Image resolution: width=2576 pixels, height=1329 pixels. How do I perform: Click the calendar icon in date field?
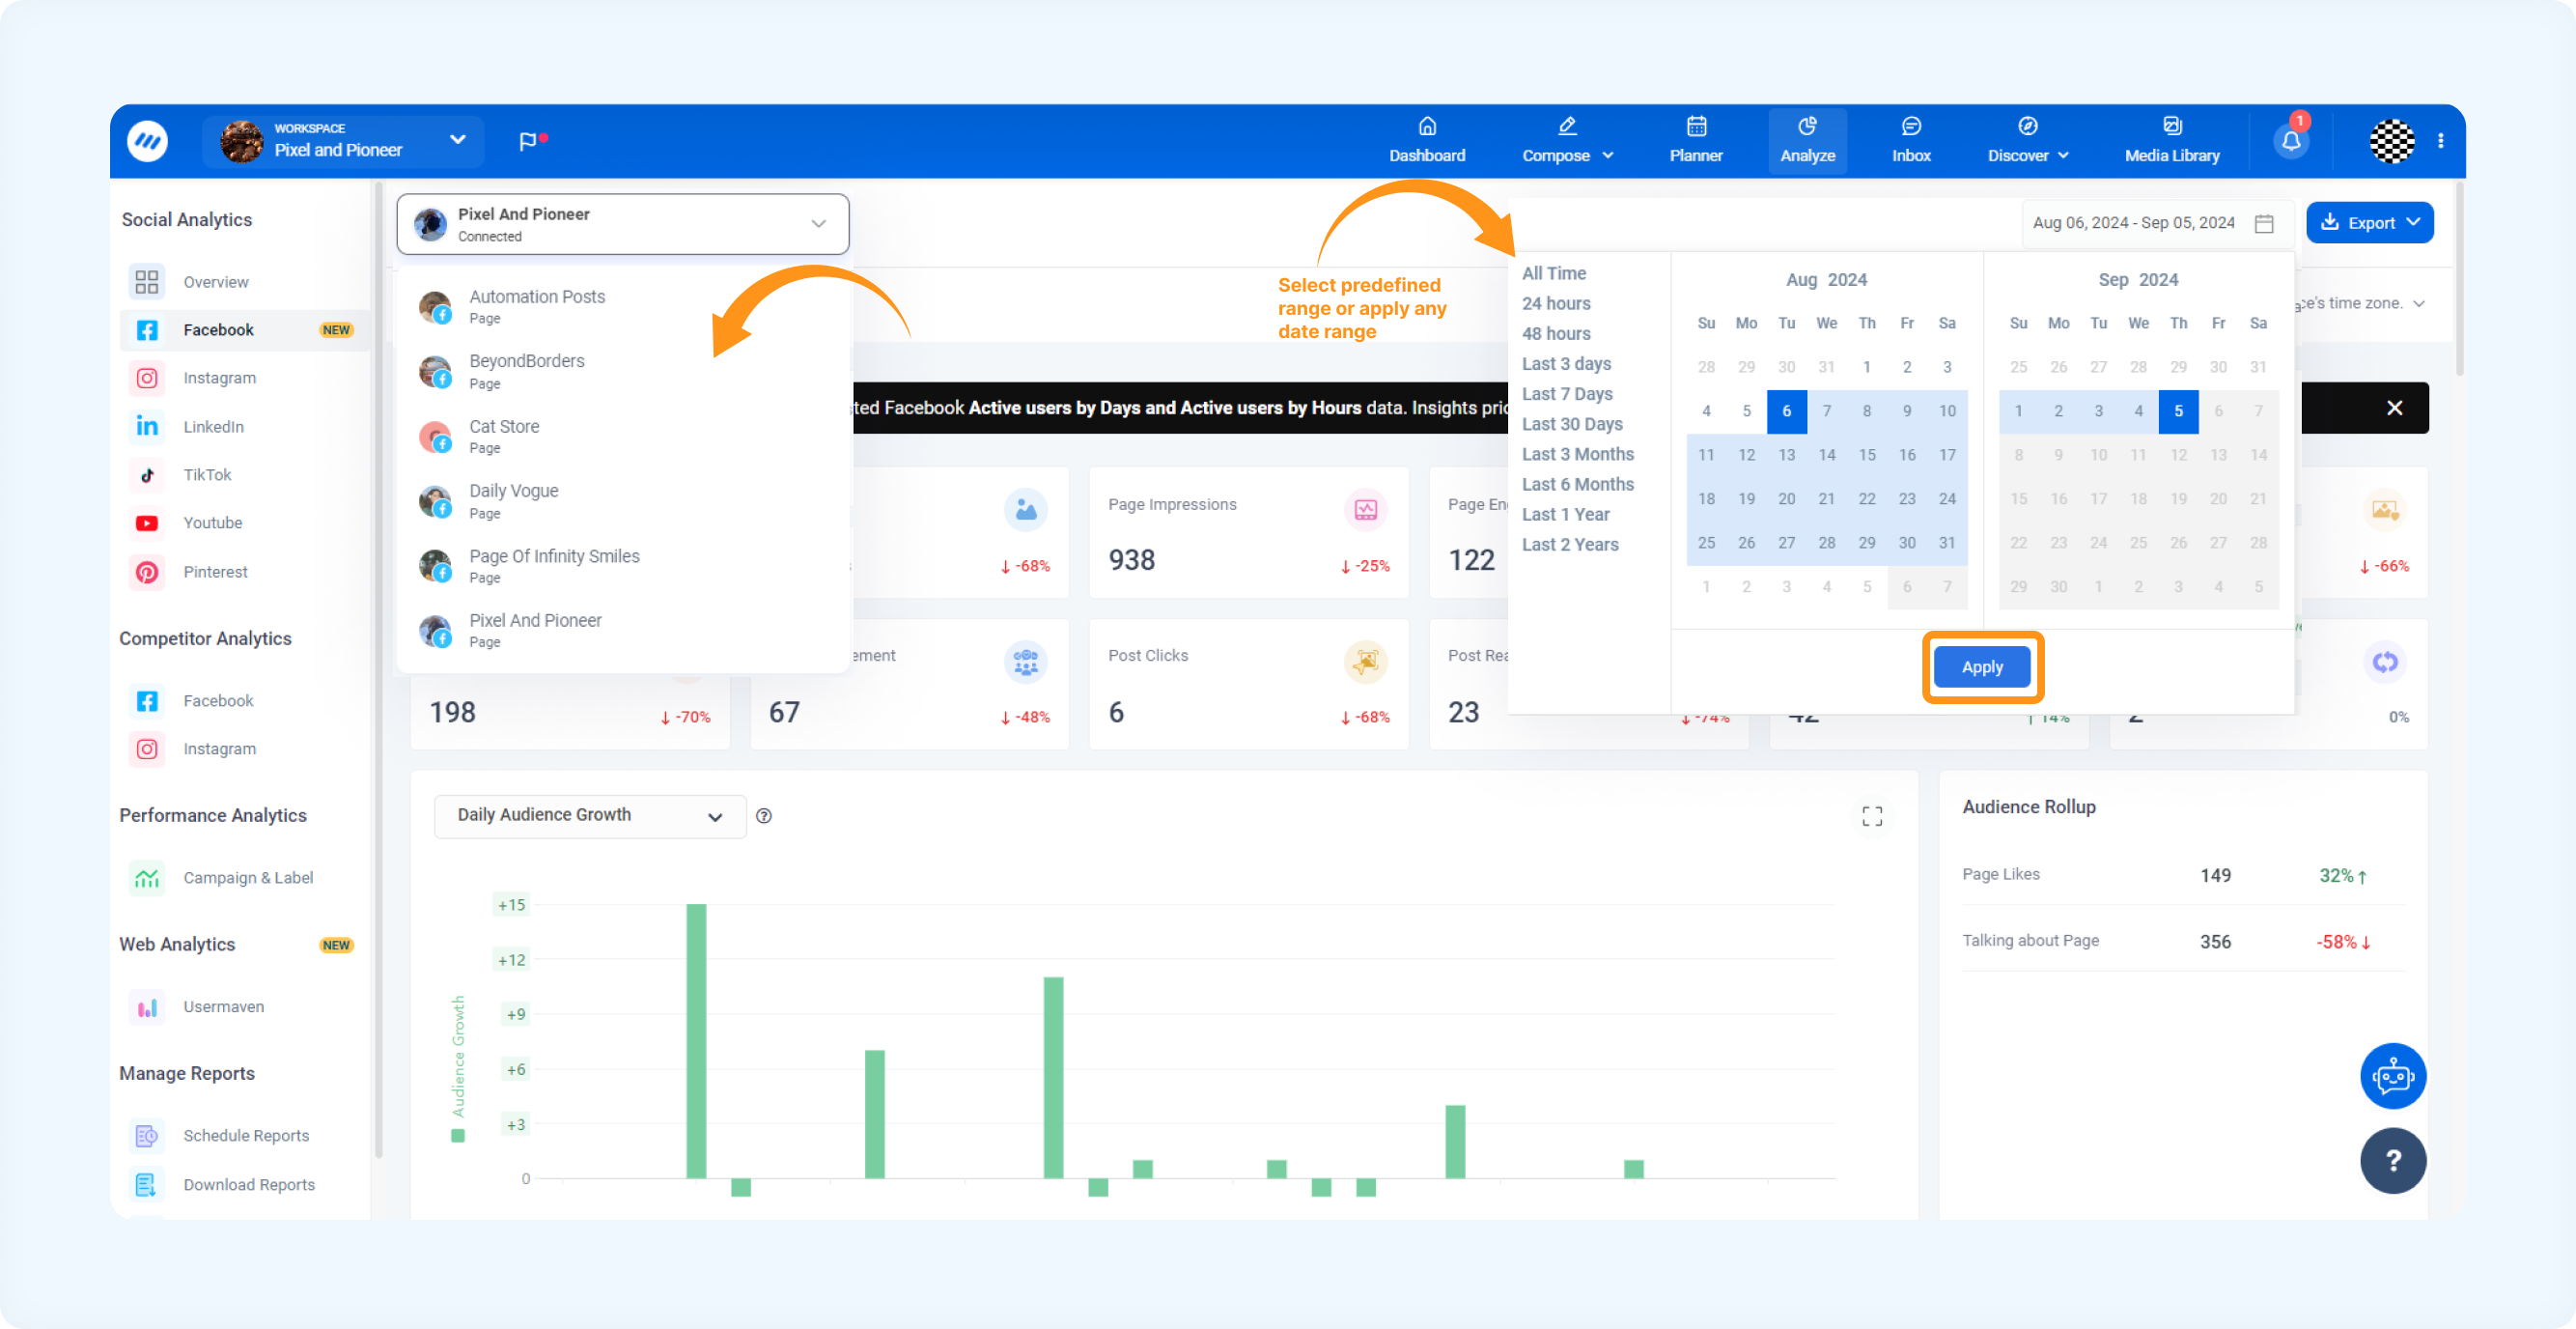pyautogui.click(x=2264, y=223)
